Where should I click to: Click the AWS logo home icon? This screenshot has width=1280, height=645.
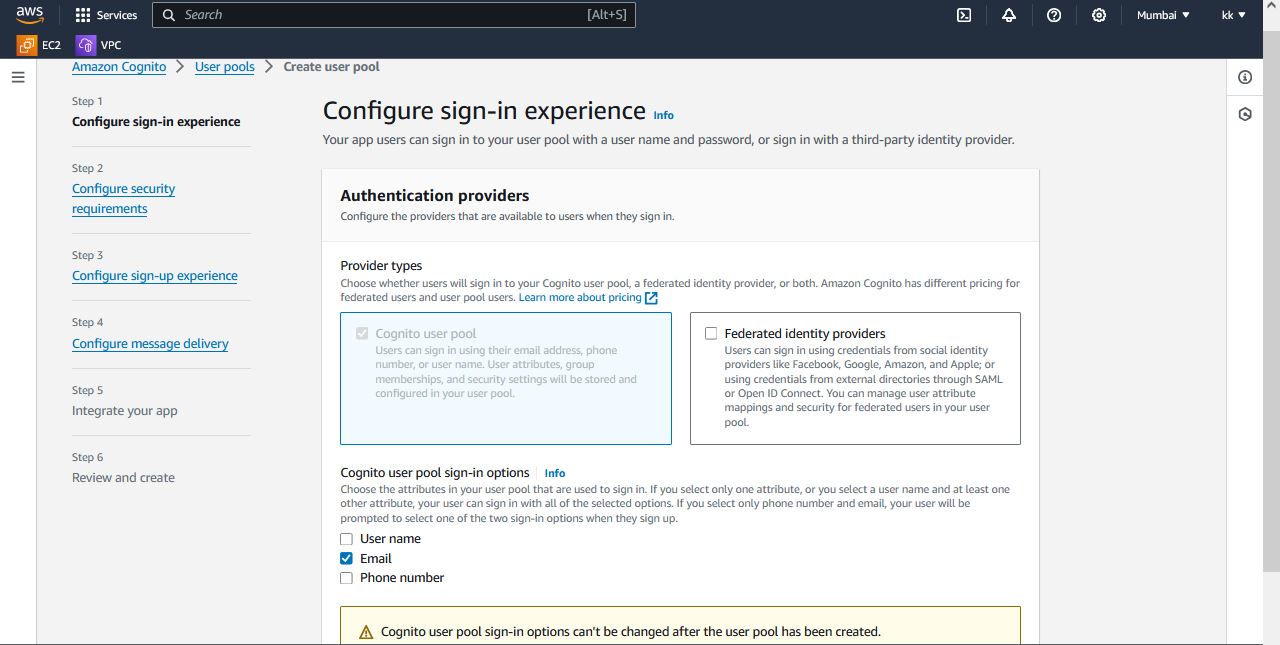(x=29, y=14)
